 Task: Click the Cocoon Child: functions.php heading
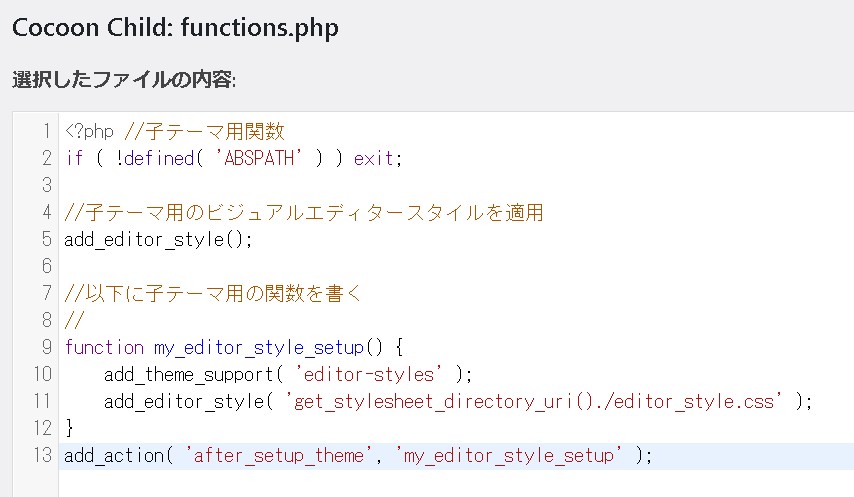tap(175, 28)
